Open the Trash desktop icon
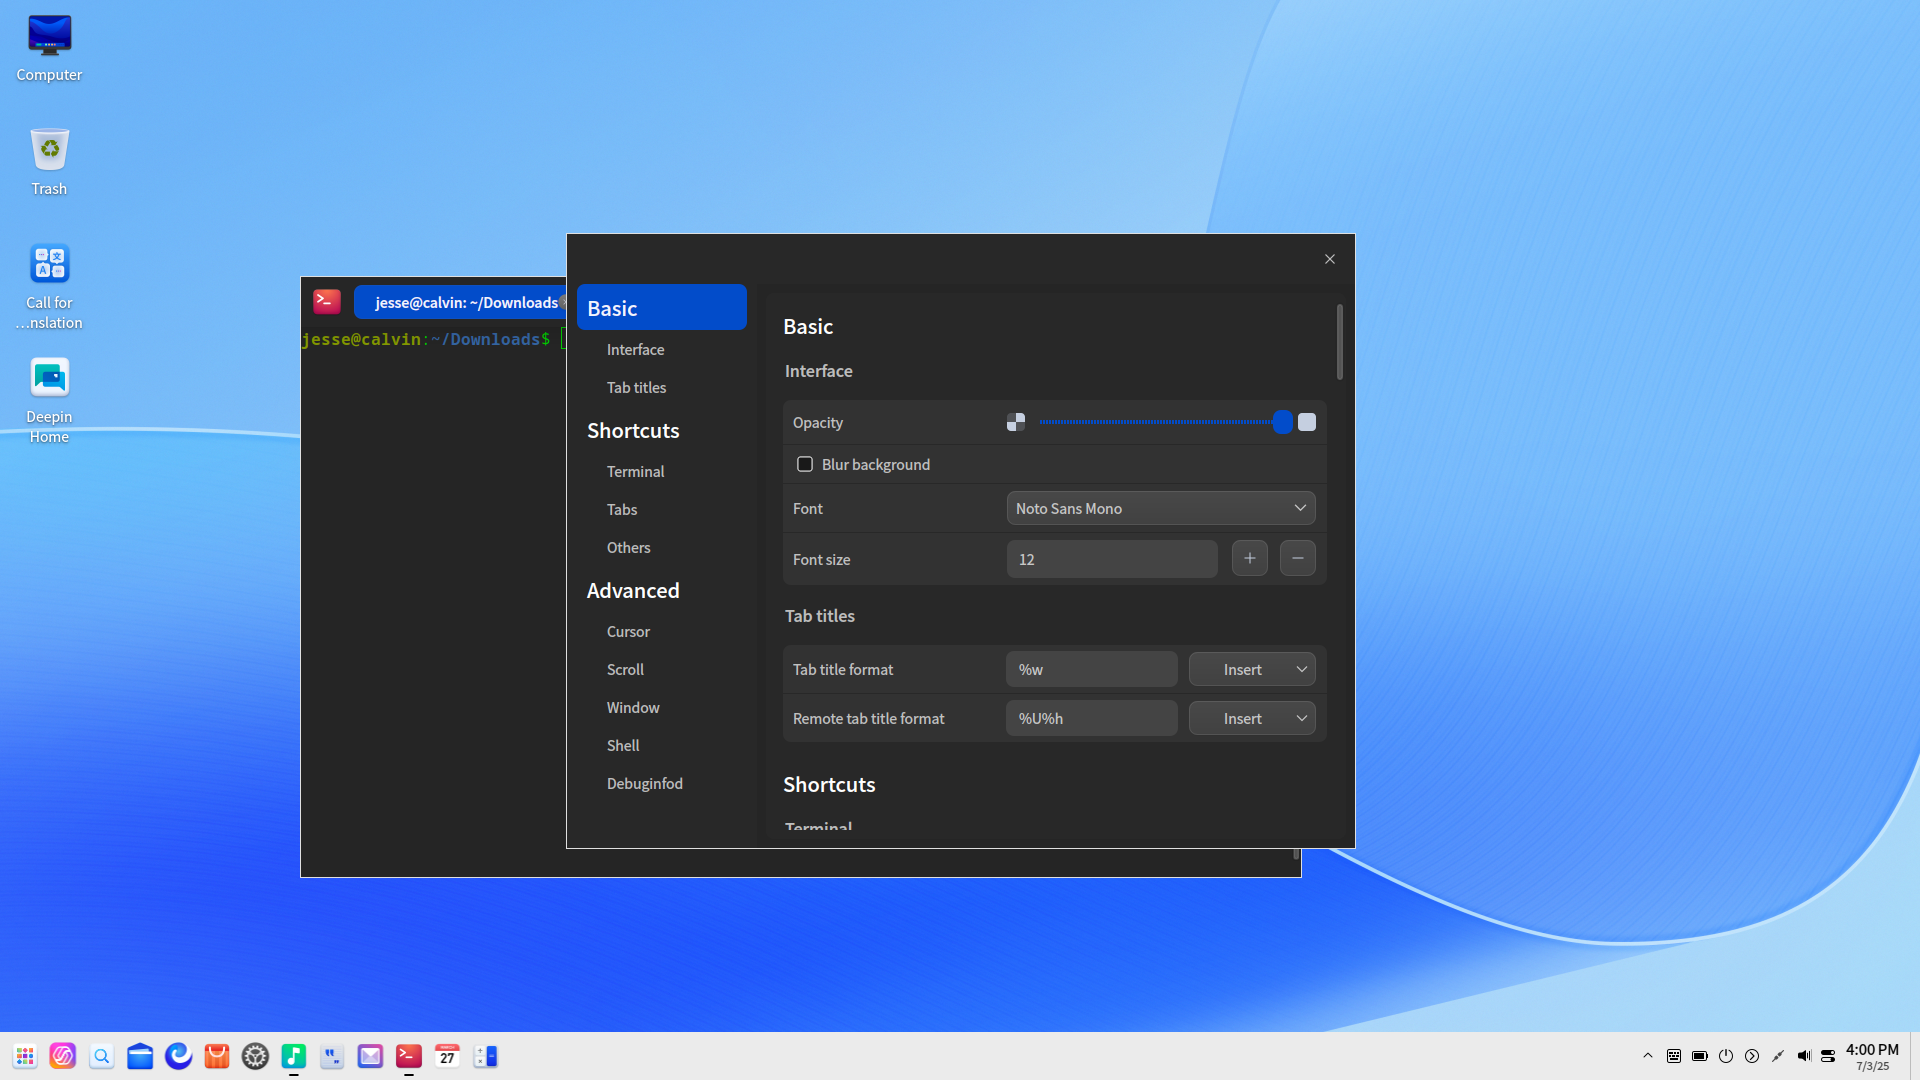Viewport: 1920px width, 1080px height. 49,162
